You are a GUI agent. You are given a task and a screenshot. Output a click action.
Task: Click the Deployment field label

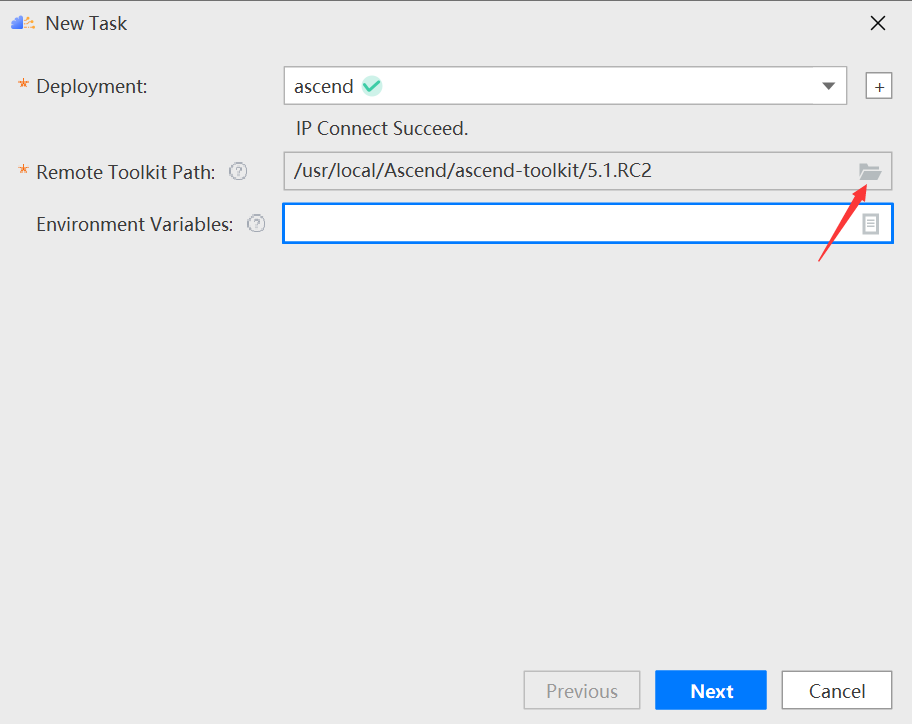click(92, 87)
